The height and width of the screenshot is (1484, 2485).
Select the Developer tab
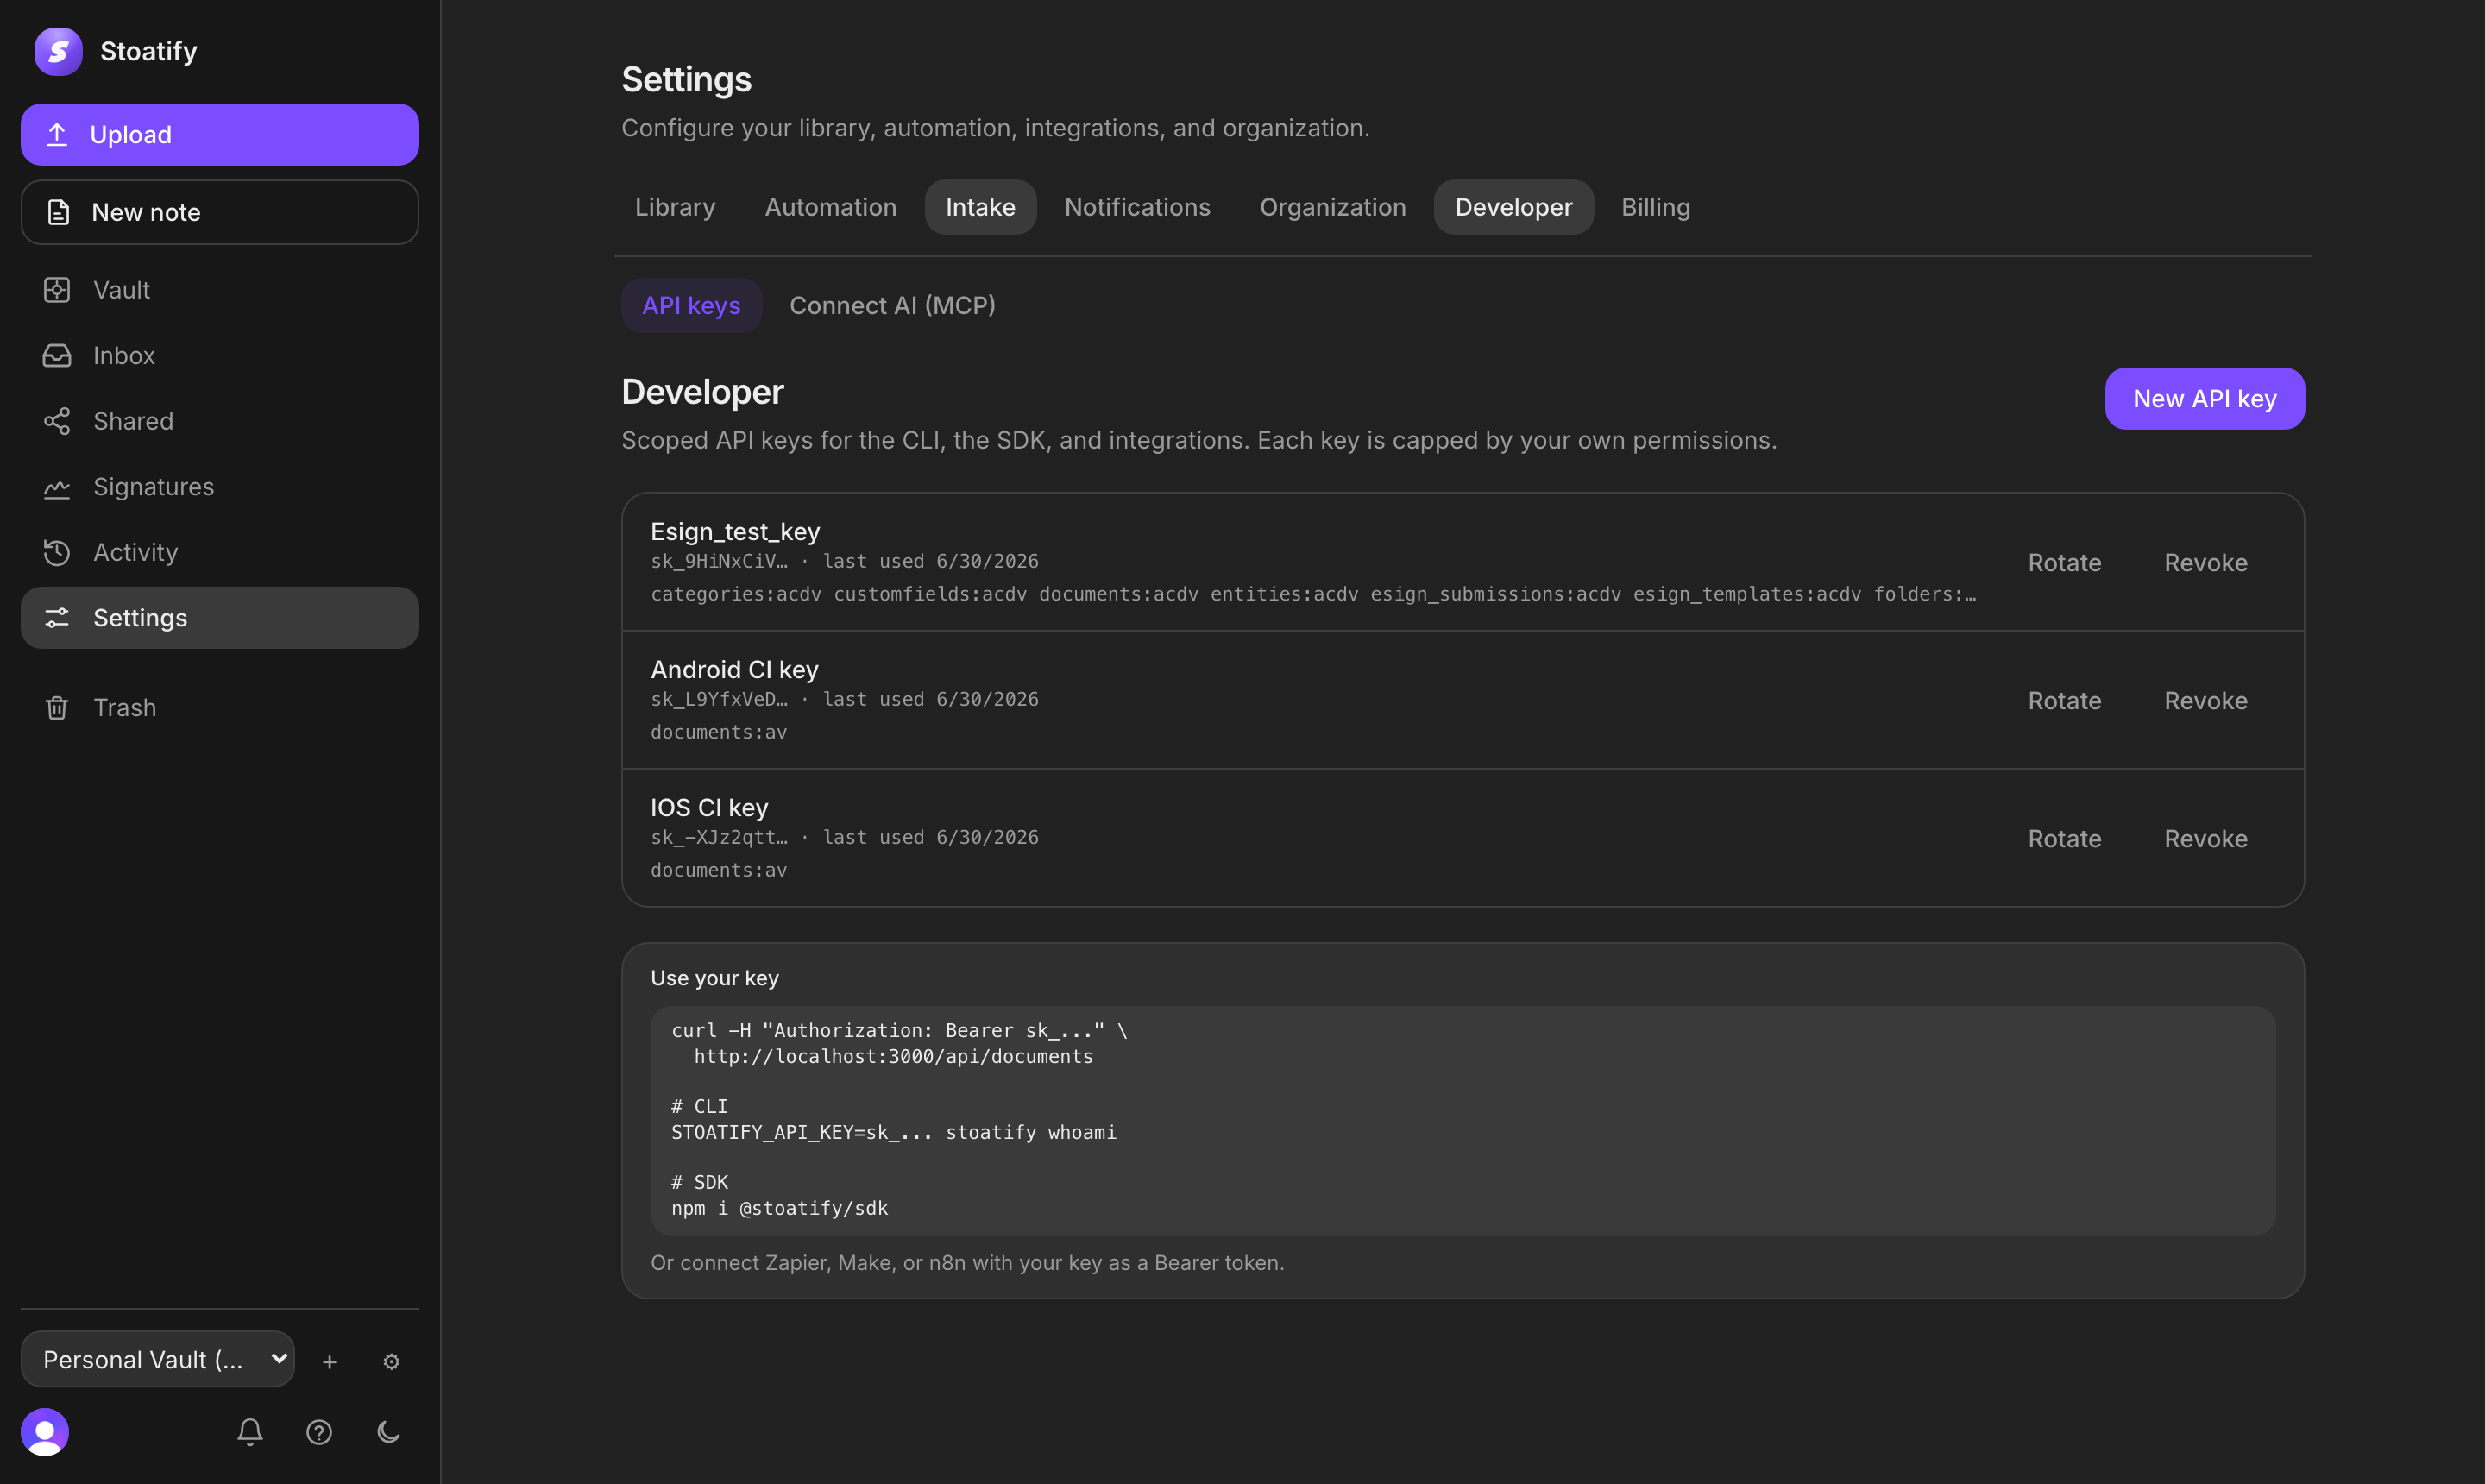(x=1513, y=207)
